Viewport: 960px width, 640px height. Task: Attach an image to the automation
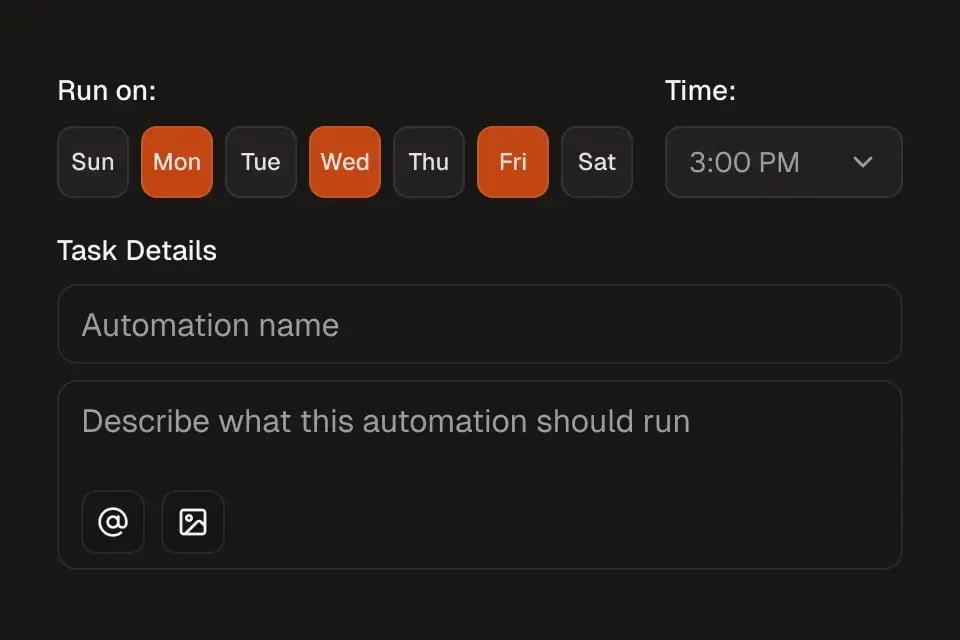tap(192, 522)
